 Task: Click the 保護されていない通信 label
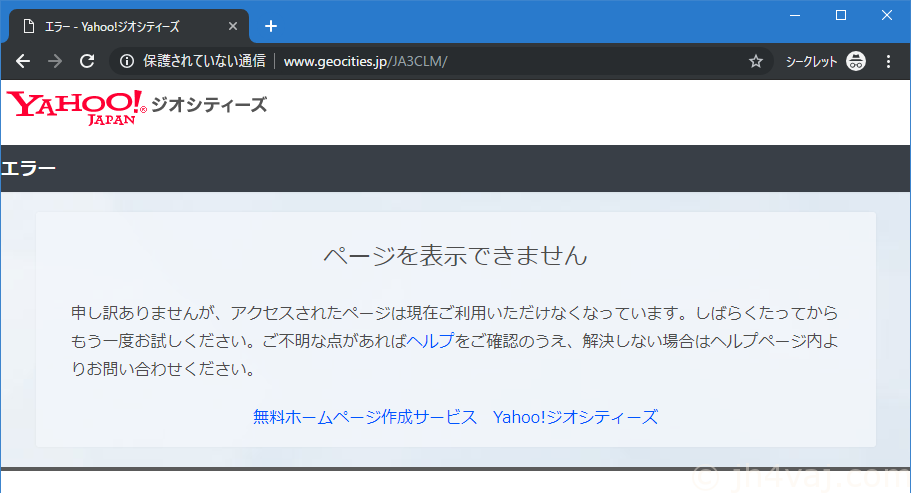click(x=204, y=61)
